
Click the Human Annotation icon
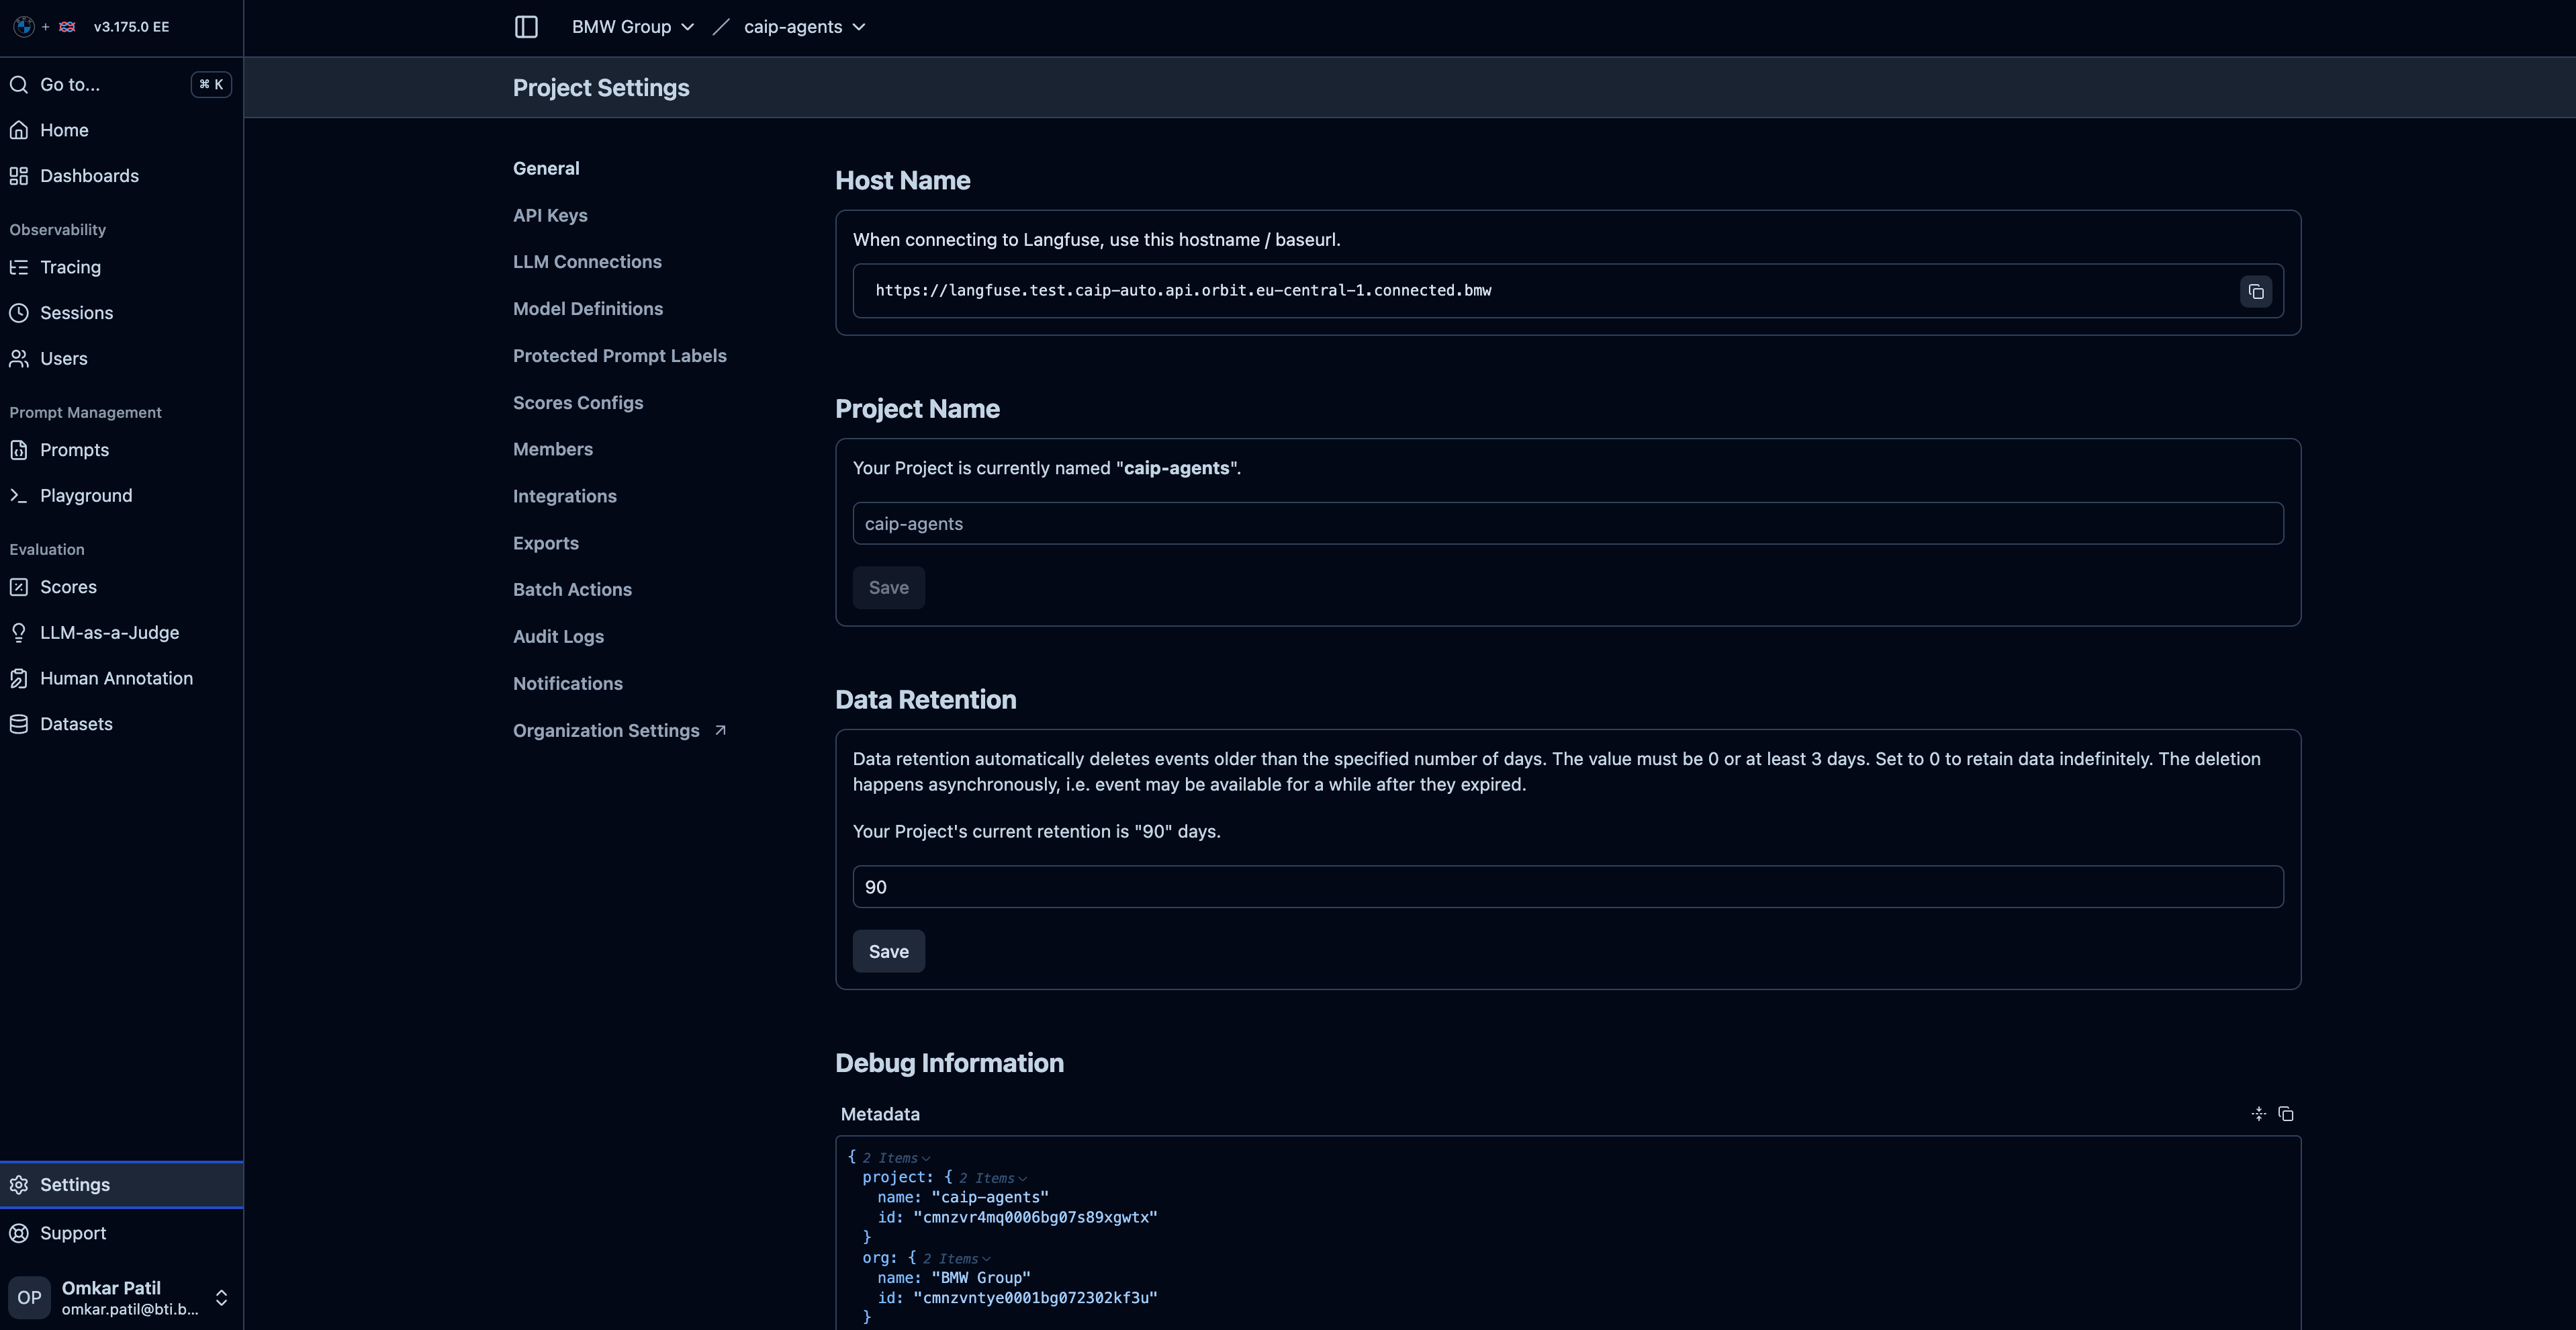(x=19, y=678)
